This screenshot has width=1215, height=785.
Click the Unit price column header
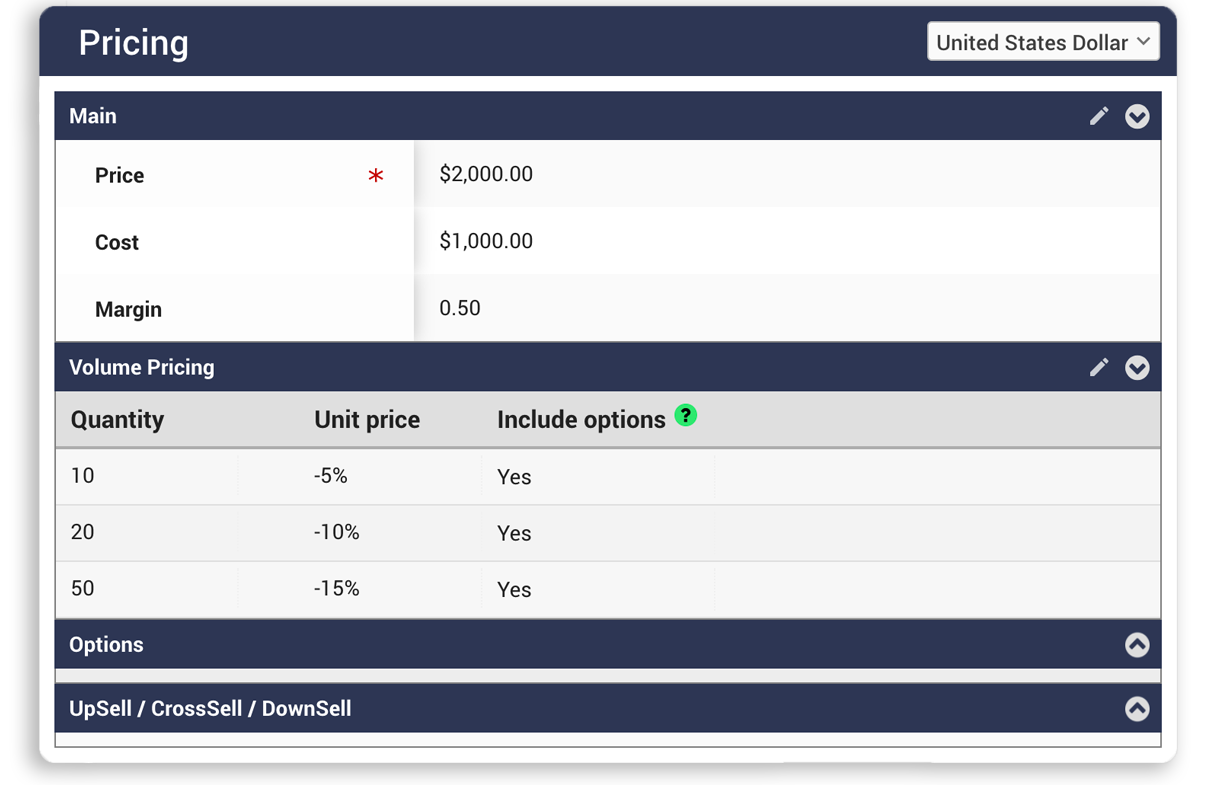(367, 420)
